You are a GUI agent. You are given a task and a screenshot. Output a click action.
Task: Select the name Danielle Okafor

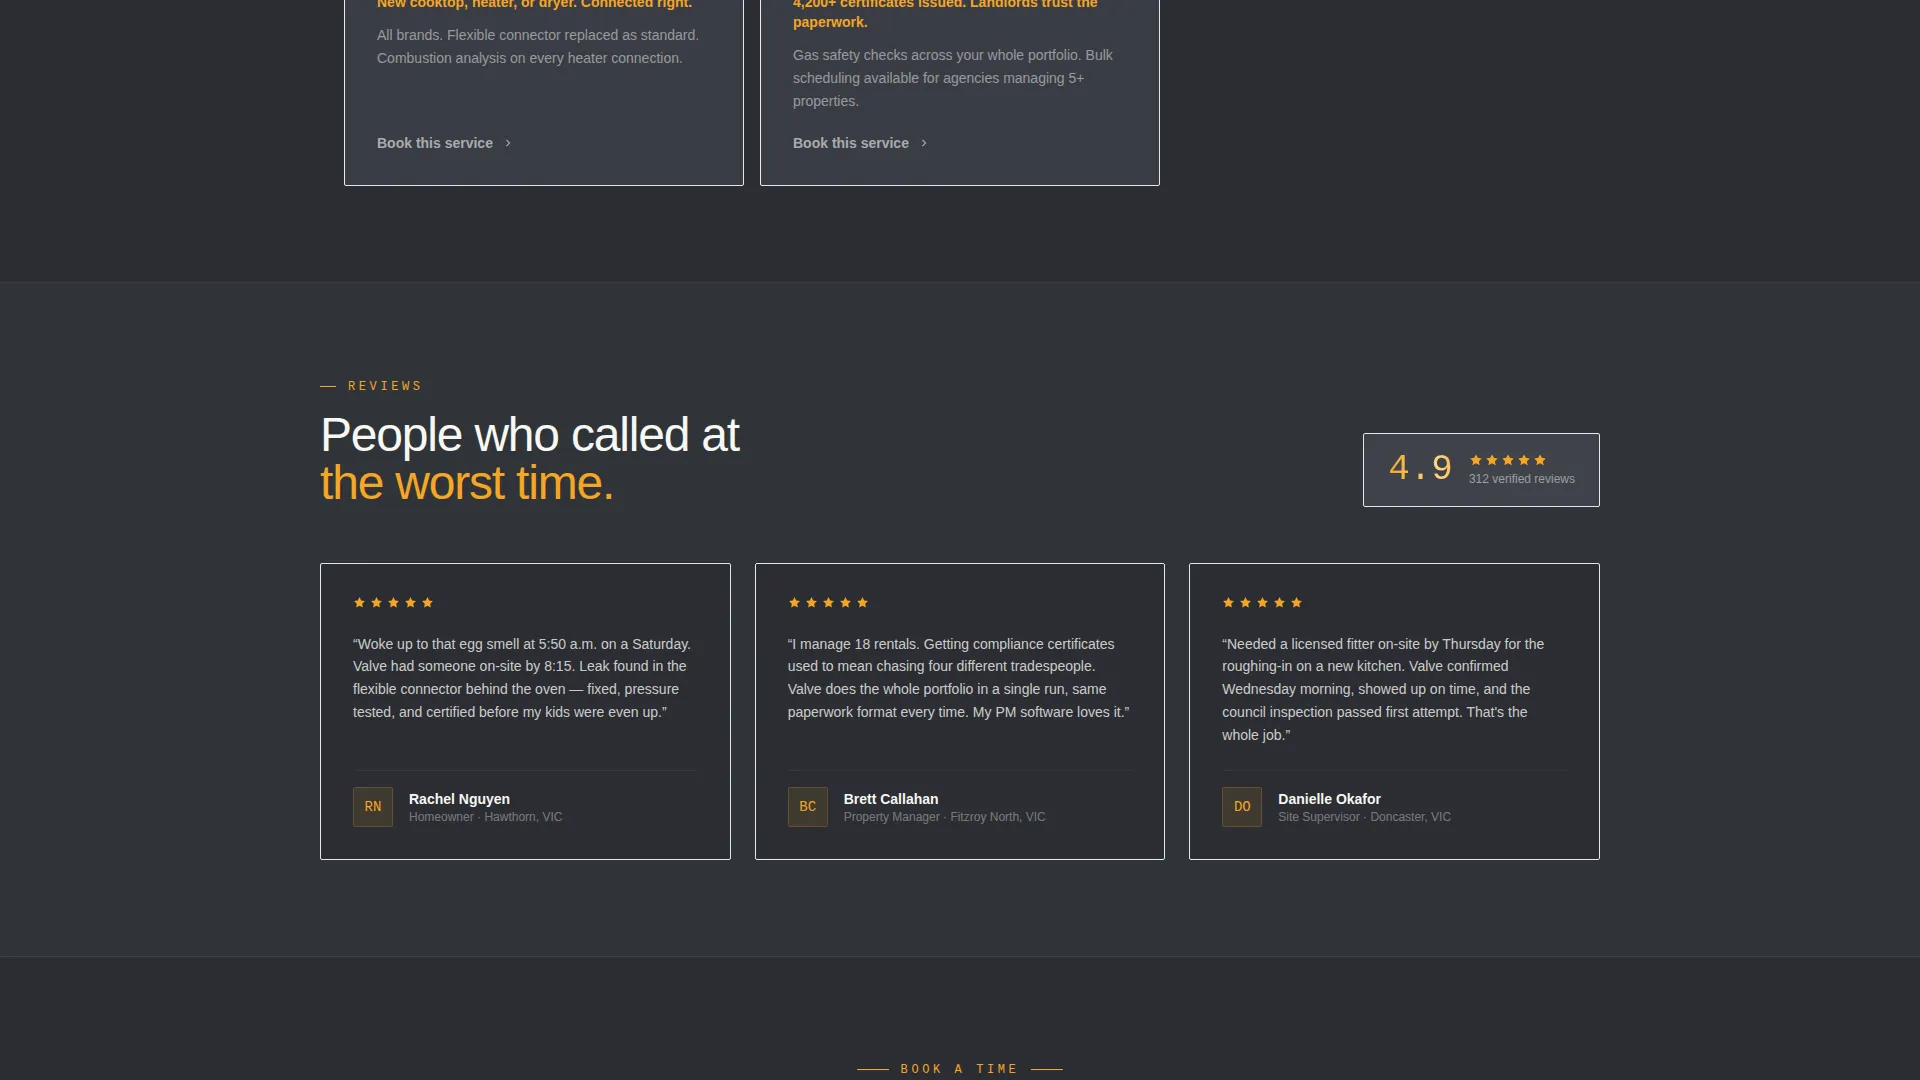[x=1329, y=799]
